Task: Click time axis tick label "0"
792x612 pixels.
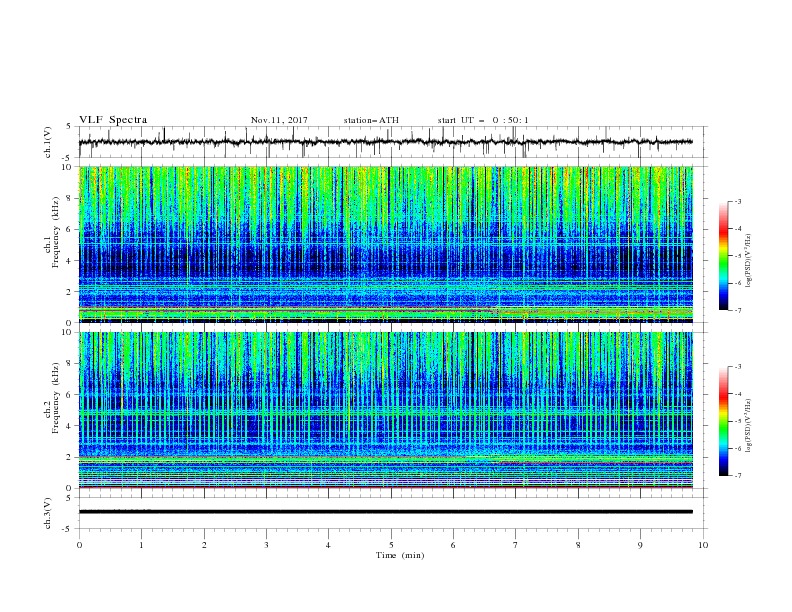Action: coord(79,545)
